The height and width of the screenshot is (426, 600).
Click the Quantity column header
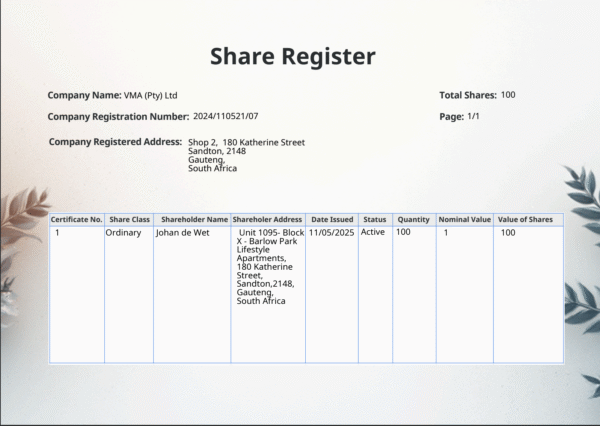[413, 220]
